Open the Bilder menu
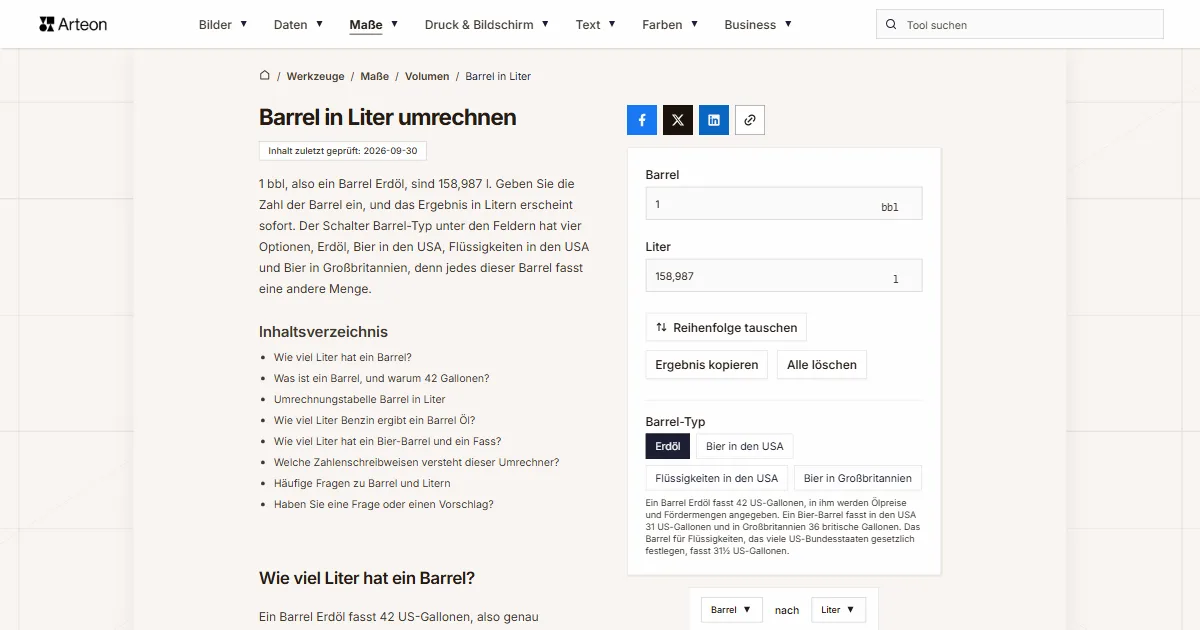Image resolution: width=1200 pixels, height=630 pixels. (x=223, y=25)
